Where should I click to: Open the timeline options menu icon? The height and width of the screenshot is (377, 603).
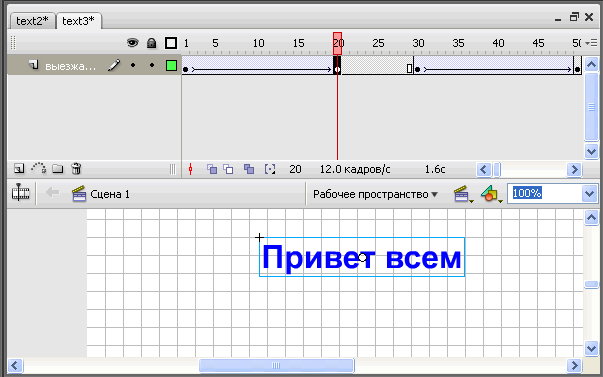pos(591,43)
